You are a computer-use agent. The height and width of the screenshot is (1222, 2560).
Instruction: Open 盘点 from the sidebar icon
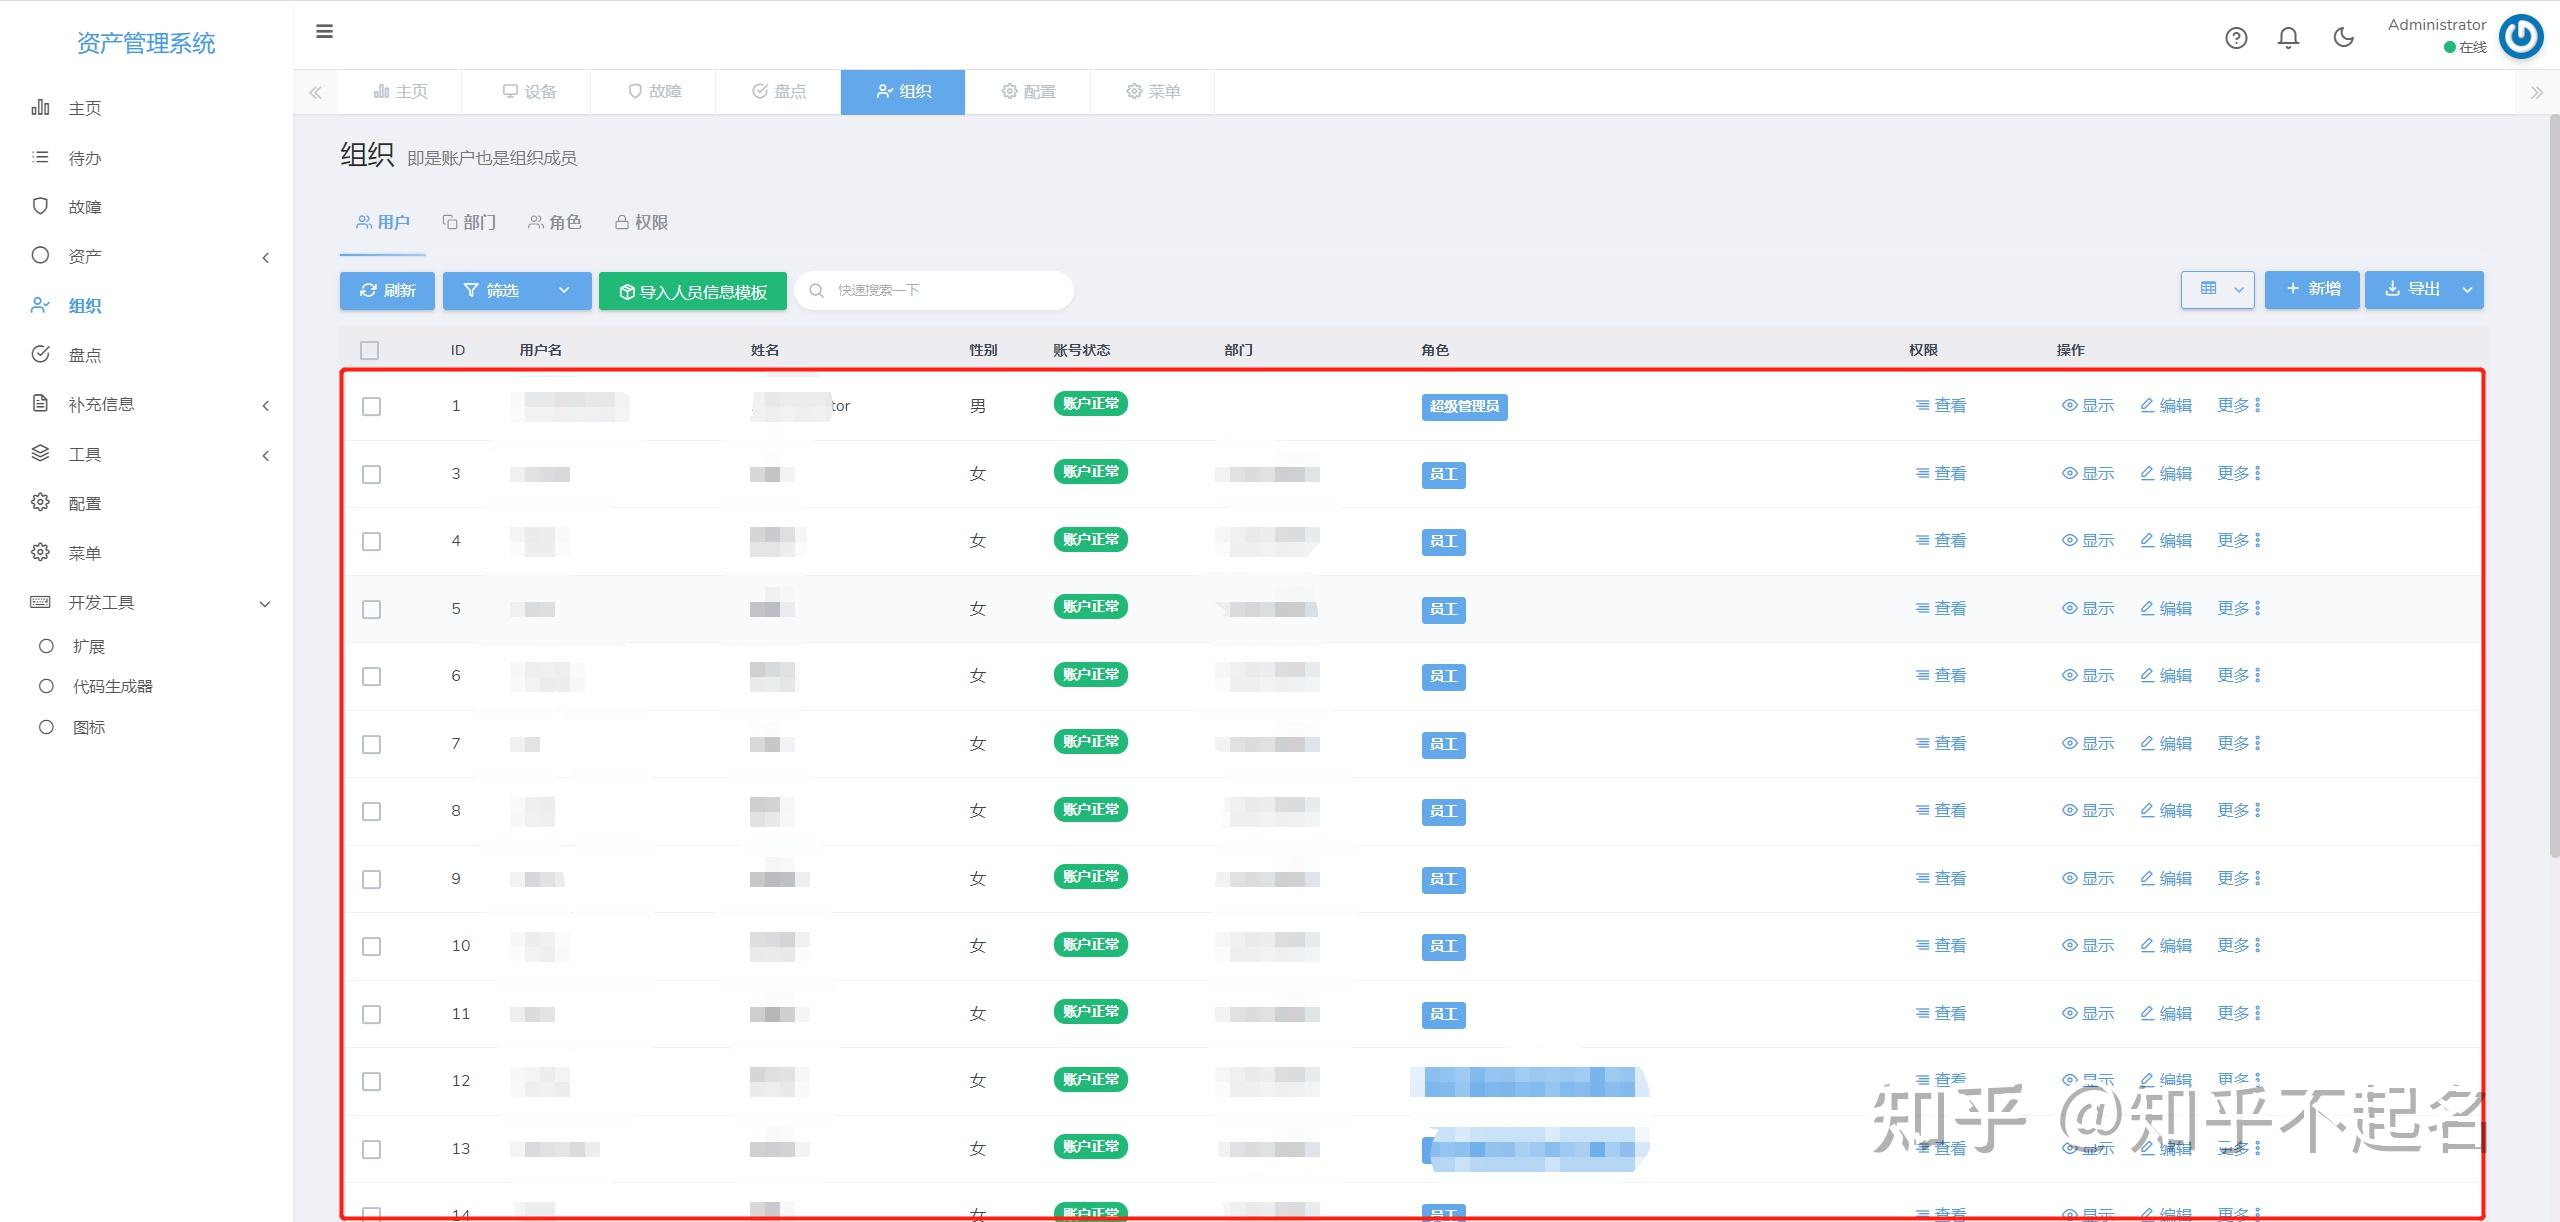coord(40,354)
